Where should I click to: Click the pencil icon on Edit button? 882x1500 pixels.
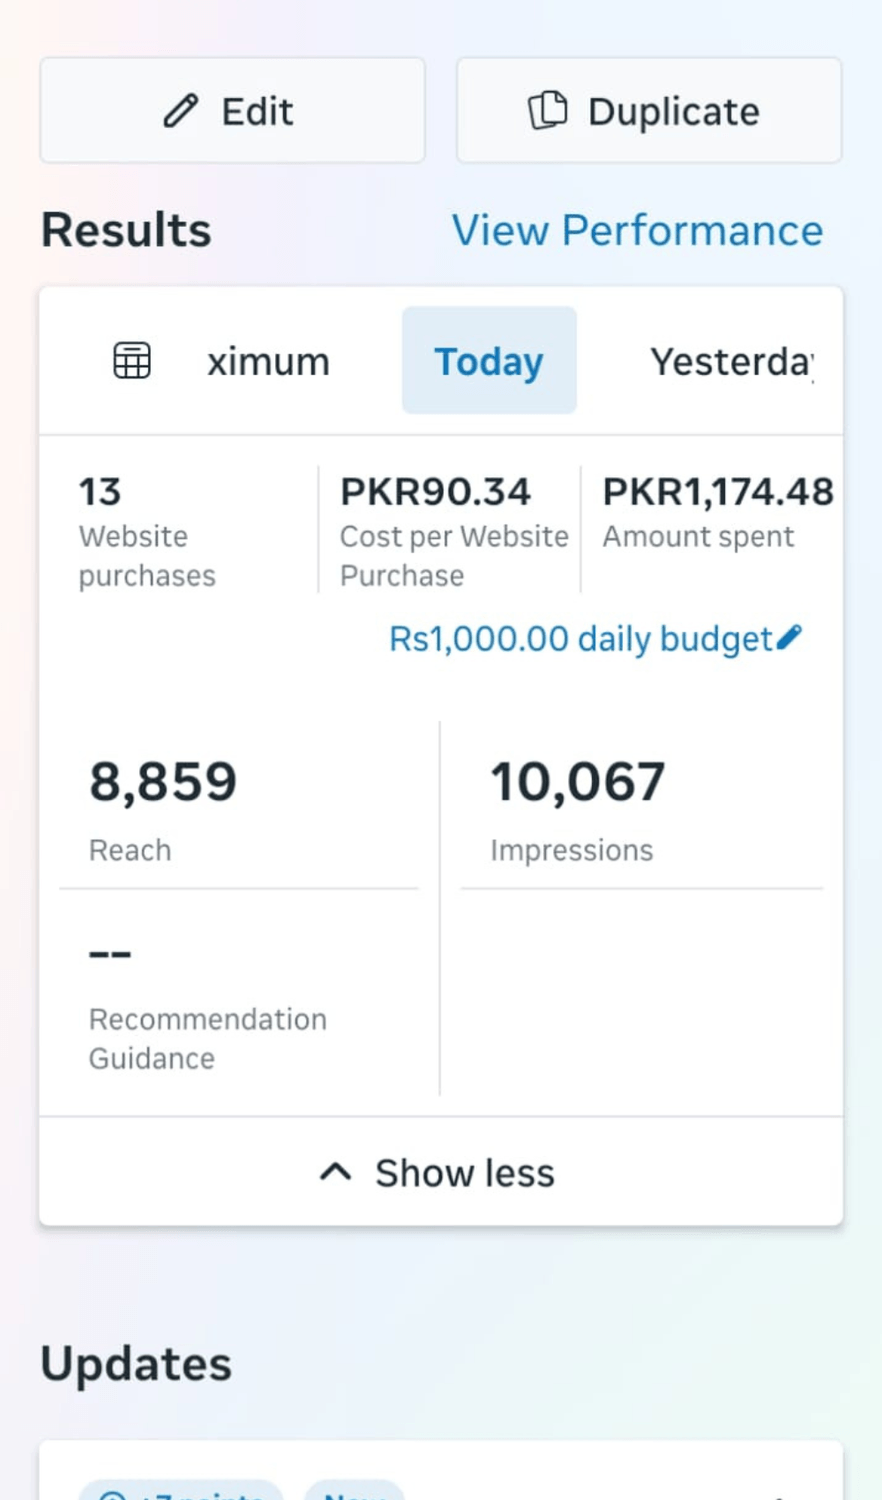coord(181,111)
